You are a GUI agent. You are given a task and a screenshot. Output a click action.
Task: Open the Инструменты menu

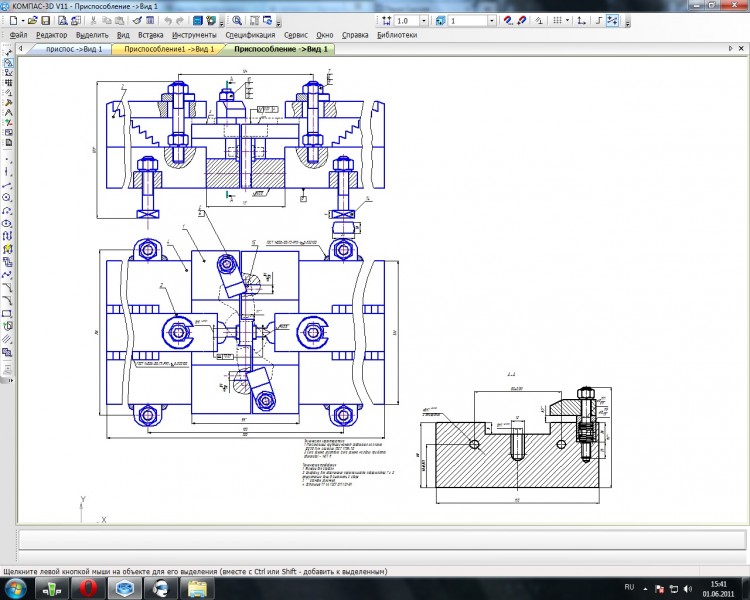[194, 35]
